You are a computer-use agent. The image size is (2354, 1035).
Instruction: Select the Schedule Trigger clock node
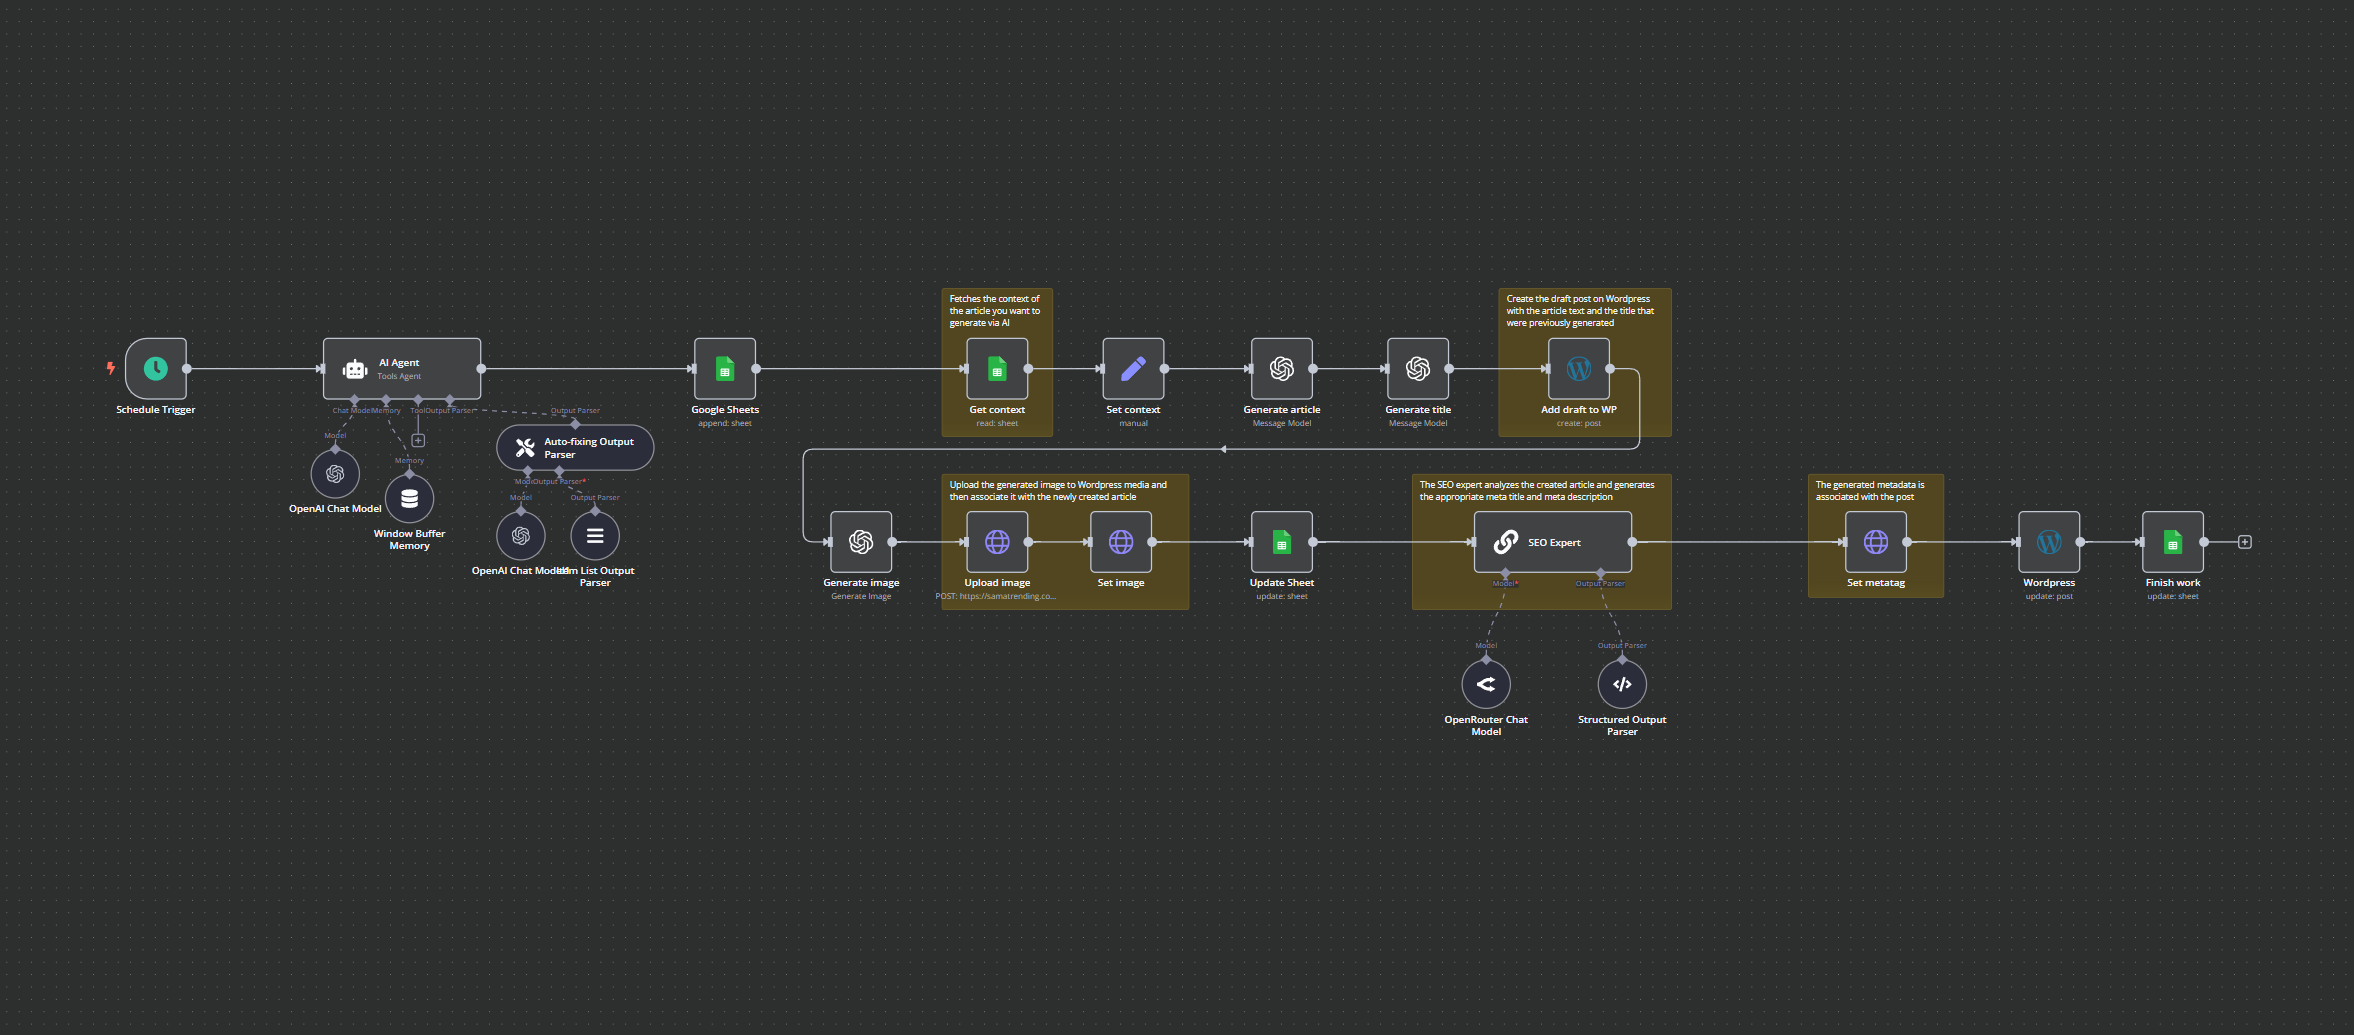156,369
